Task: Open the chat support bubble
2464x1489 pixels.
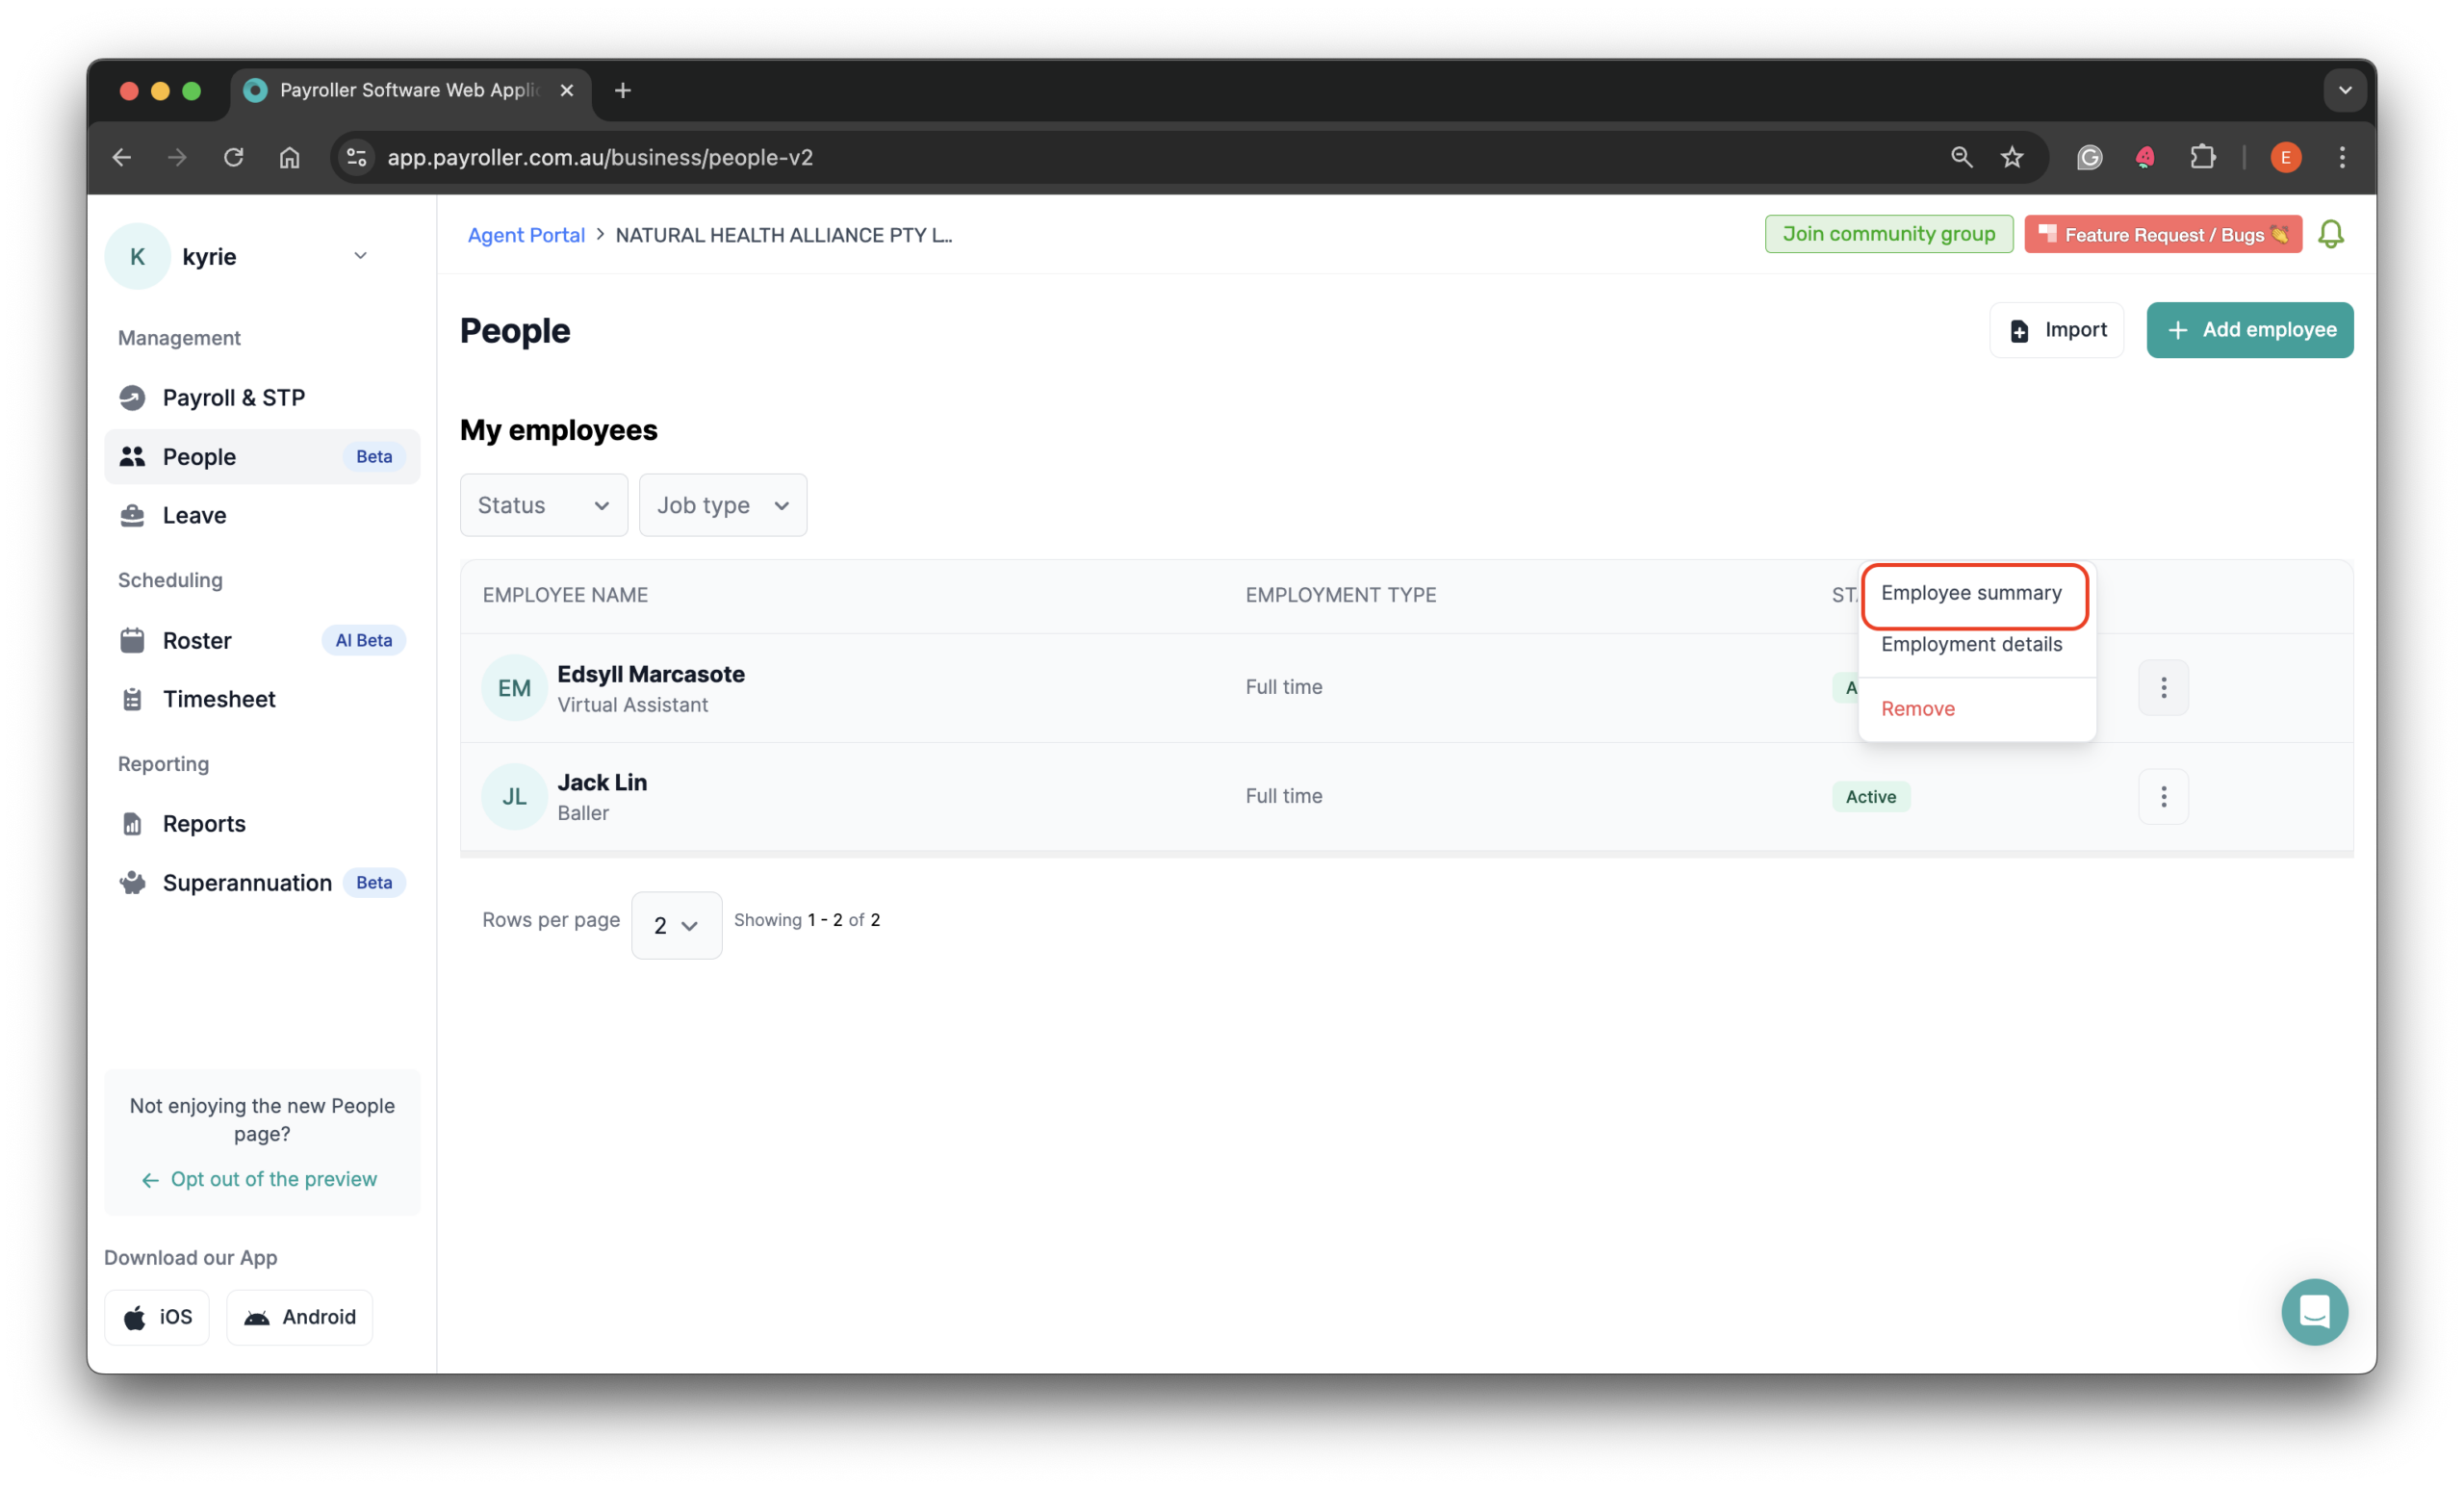Action: [x=2313, y=1311]
